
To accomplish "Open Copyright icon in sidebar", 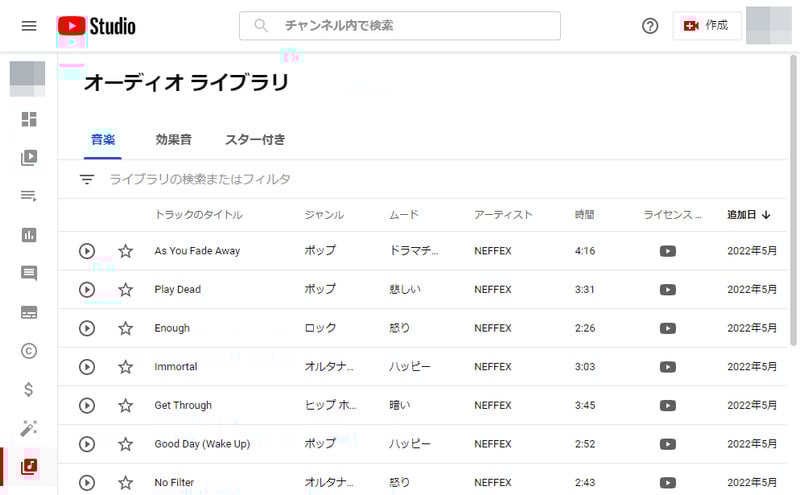I will [x=29, y=351].
